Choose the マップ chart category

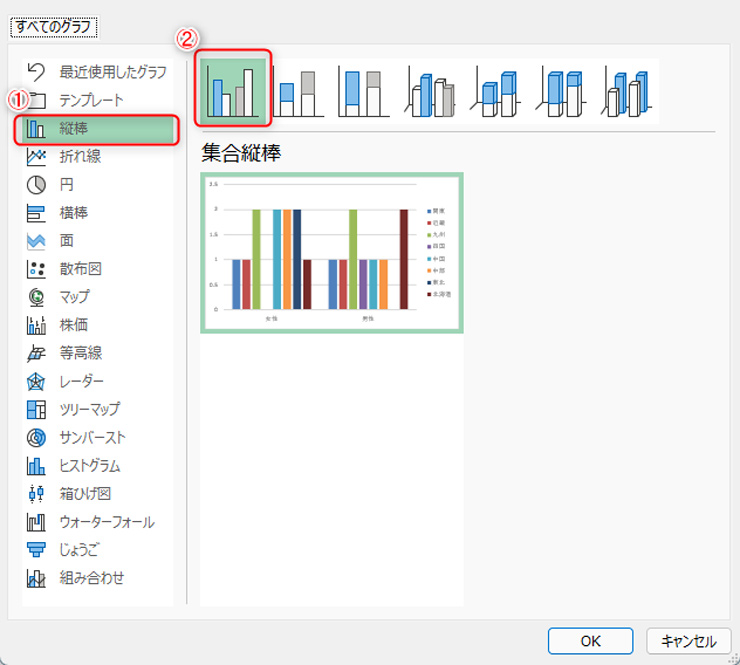coord(74,297)
